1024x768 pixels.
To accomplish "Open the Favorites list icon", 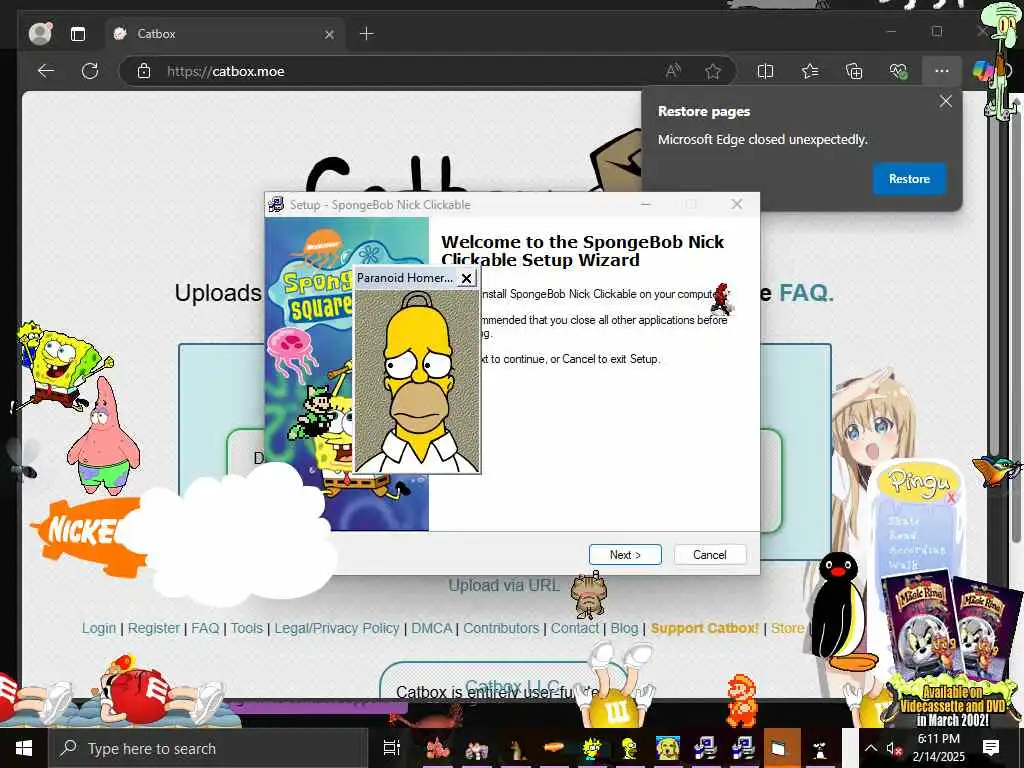I will pos(810,71).
